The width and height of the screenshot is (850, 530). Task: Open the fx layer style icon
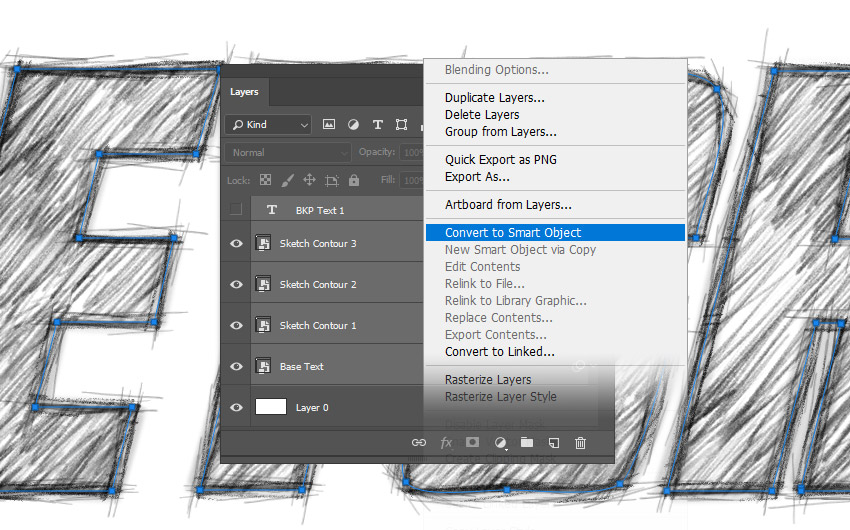click(x=446, y=443)
